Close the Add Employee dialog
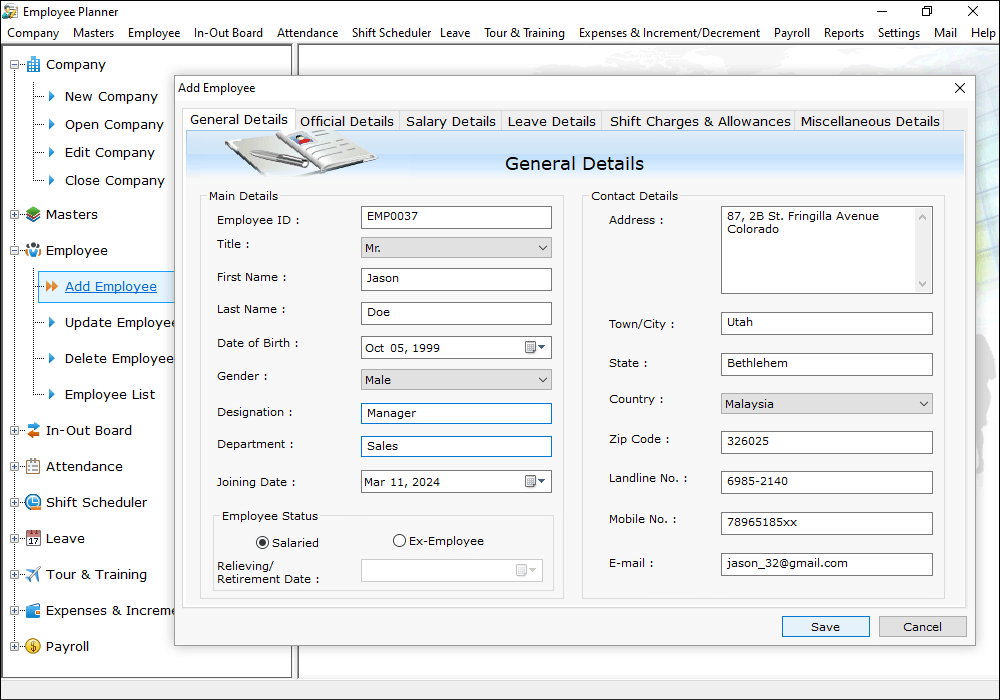 point(960,88)
